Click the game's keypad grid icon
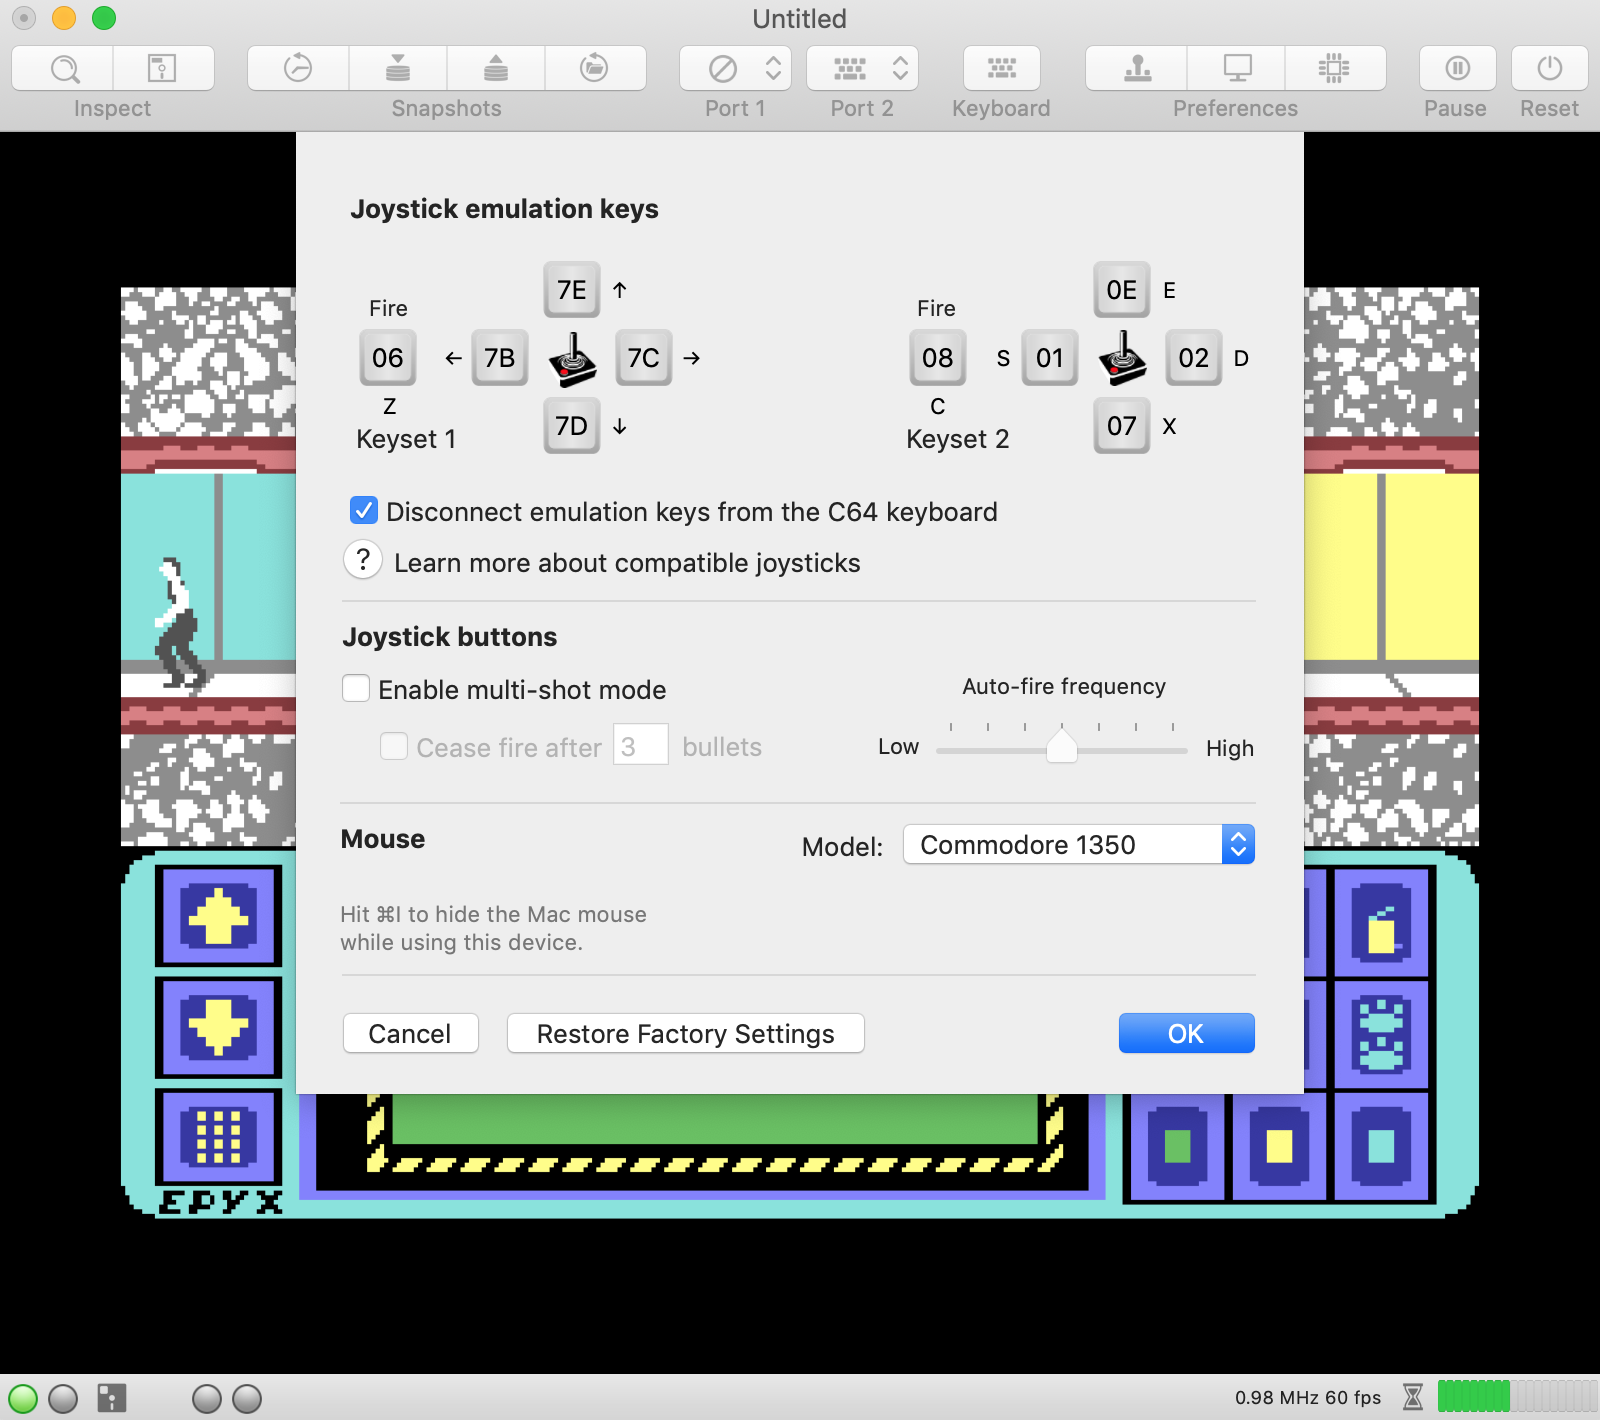The height and width of the screenshot is (1420, 1600). tap(219, 1137)
